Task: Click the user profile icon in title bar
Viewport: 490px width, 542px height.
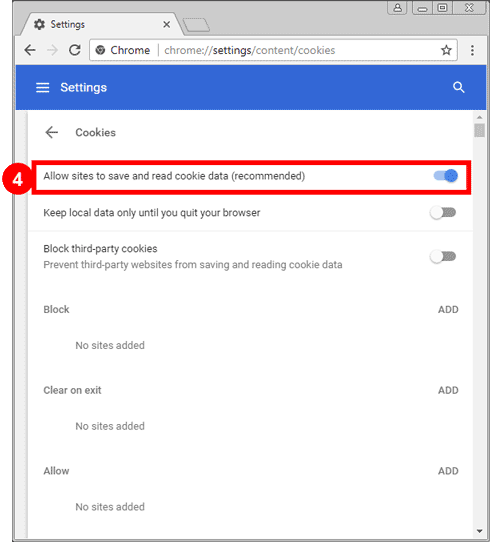Action: click(x=398, y=8)
